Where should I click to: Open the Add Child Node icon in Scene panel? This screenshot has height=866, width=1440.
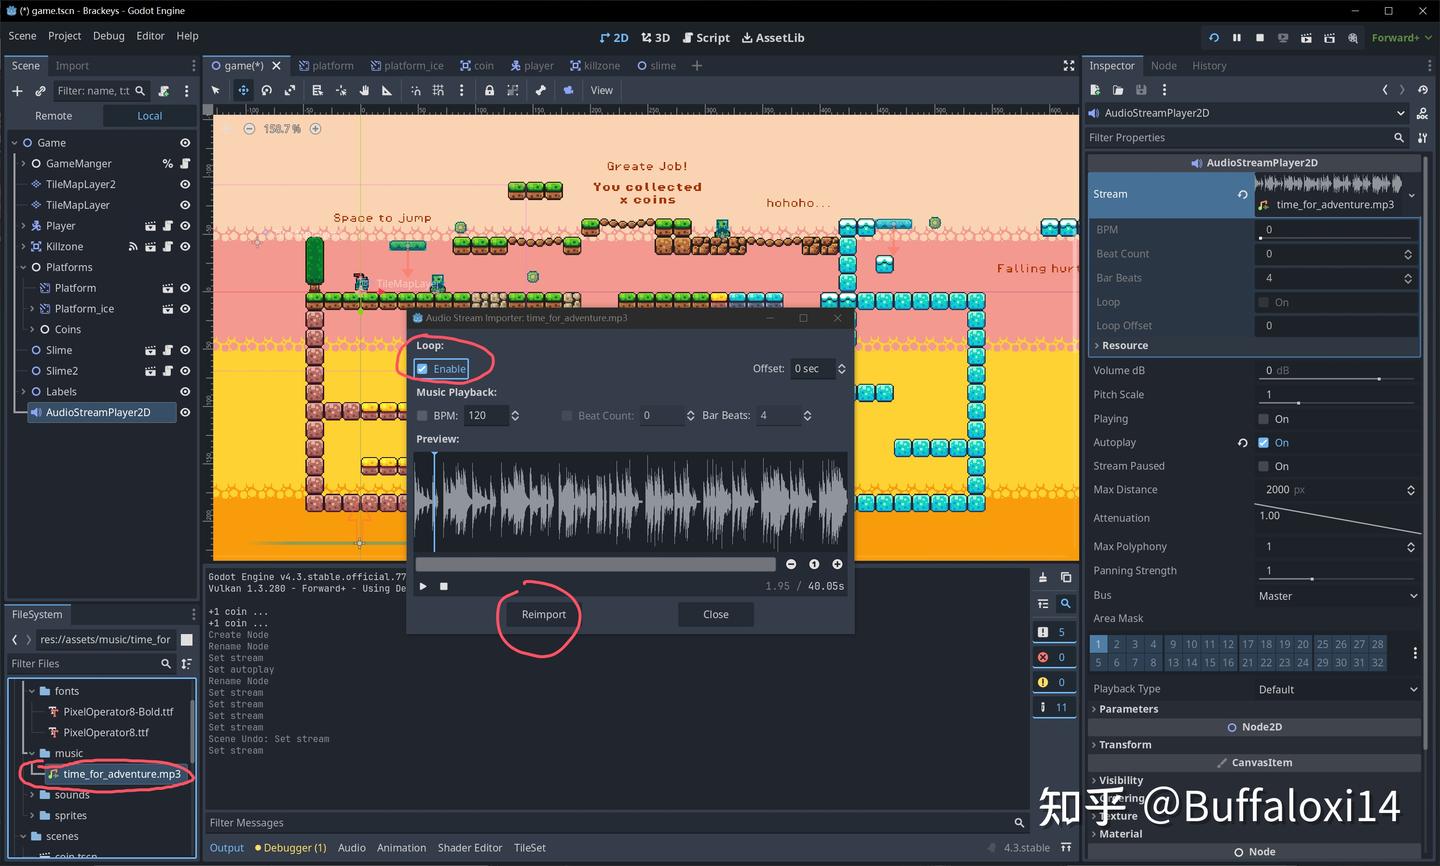(17, 90)
